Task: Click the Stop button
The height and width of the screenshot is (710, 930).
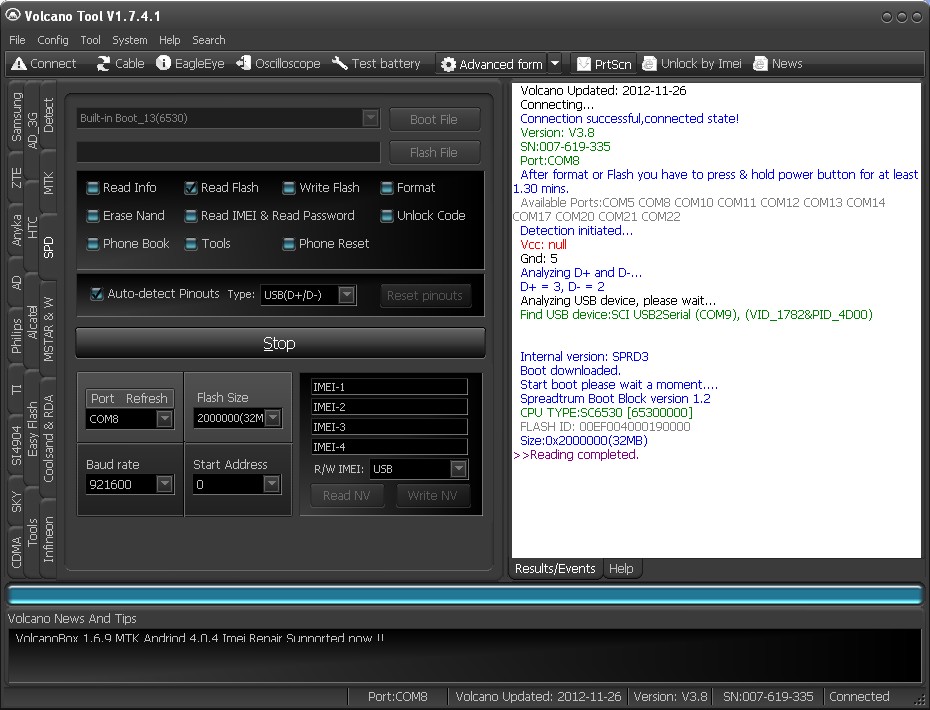Action: [x=281, y=343]
